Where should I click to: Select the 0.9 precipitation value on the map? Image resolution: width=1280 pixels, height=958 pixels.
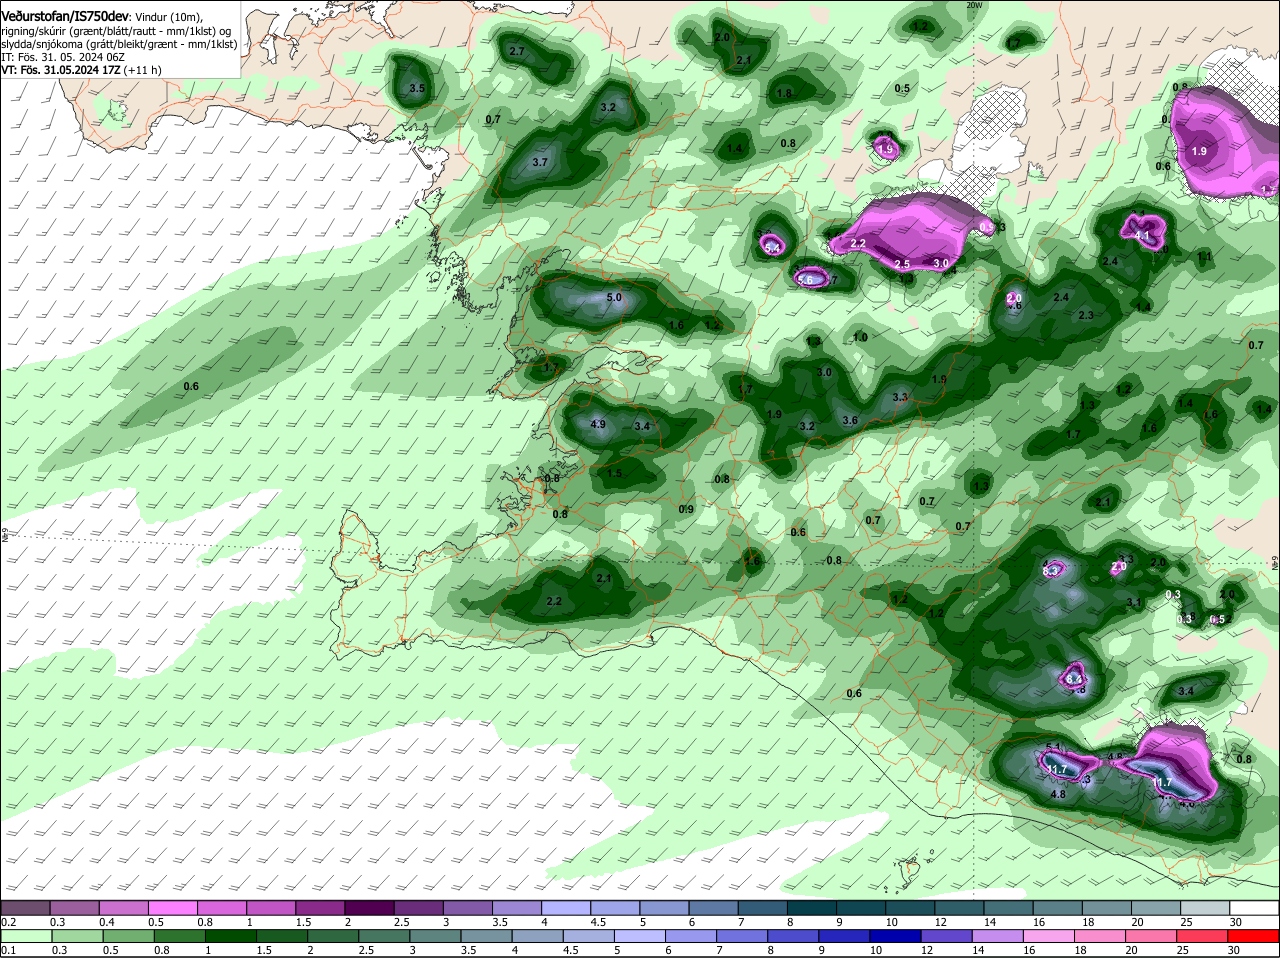(x=686, y=510)
